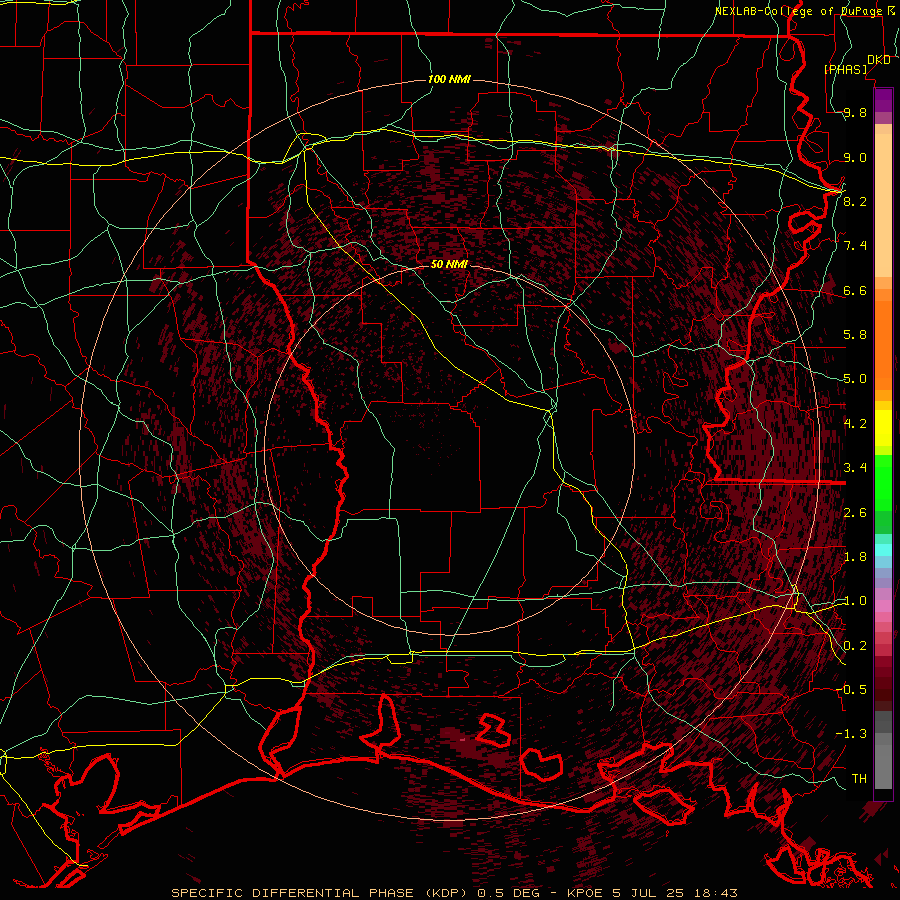Click the 7.4 value on the scale
The height and width of the screenshot is (900, 900).
(855, 246)
